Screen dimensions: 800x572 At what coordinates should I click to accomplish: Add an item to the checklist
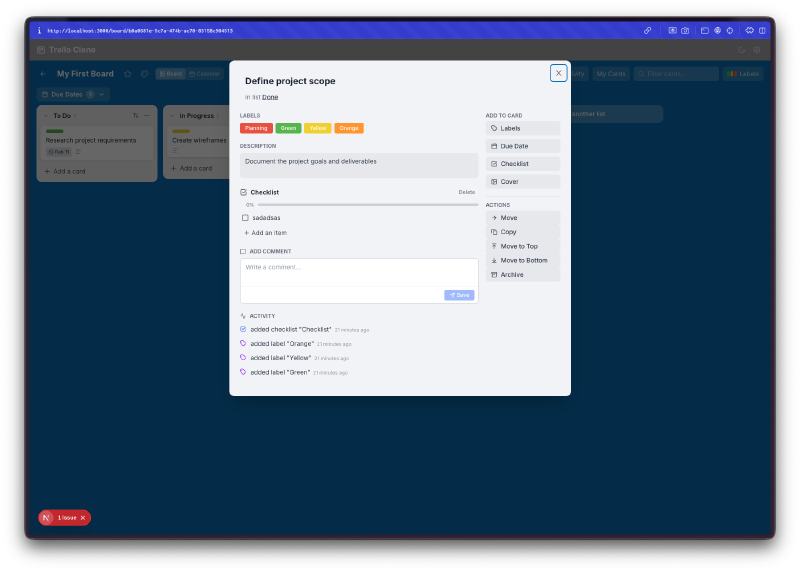[268, 233]
